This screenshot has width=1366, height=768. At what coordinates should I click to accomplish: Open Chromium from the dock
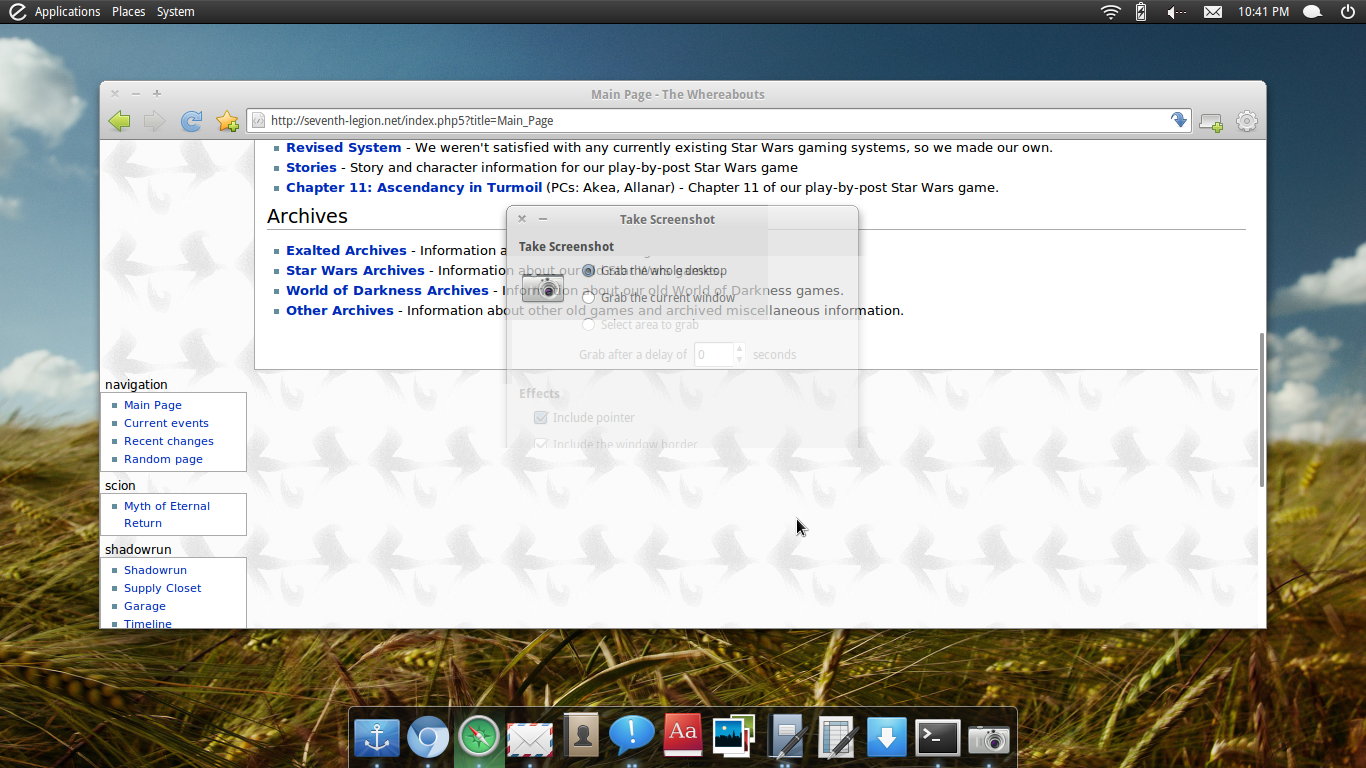(x=427, y=739)
